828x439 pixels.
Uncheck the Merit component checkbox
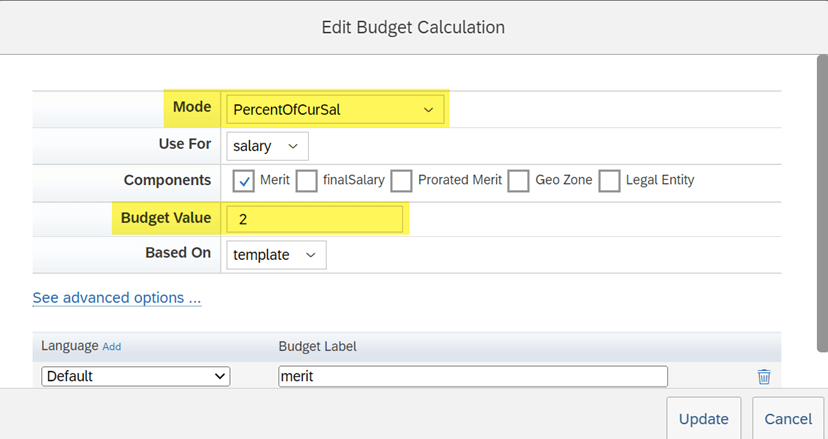[243, 181]
